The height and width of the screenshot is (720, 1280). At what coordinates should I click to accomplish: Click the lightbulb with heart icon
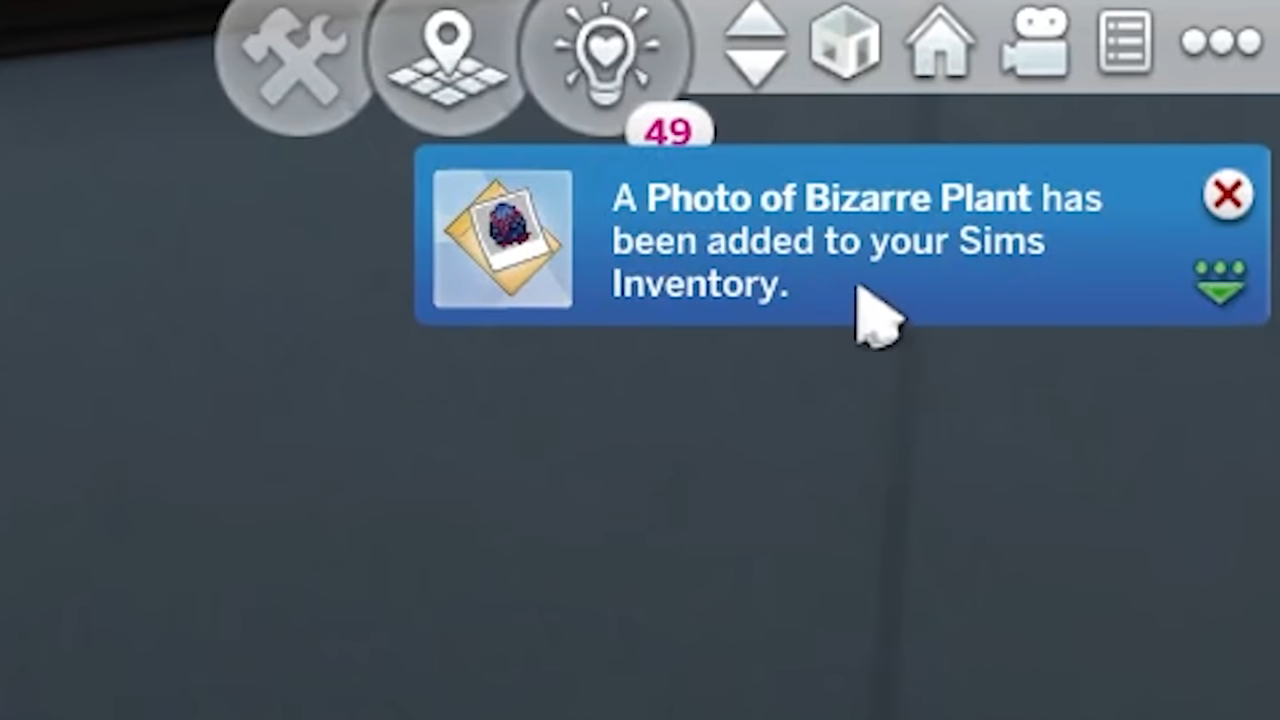tap(605, 56)
